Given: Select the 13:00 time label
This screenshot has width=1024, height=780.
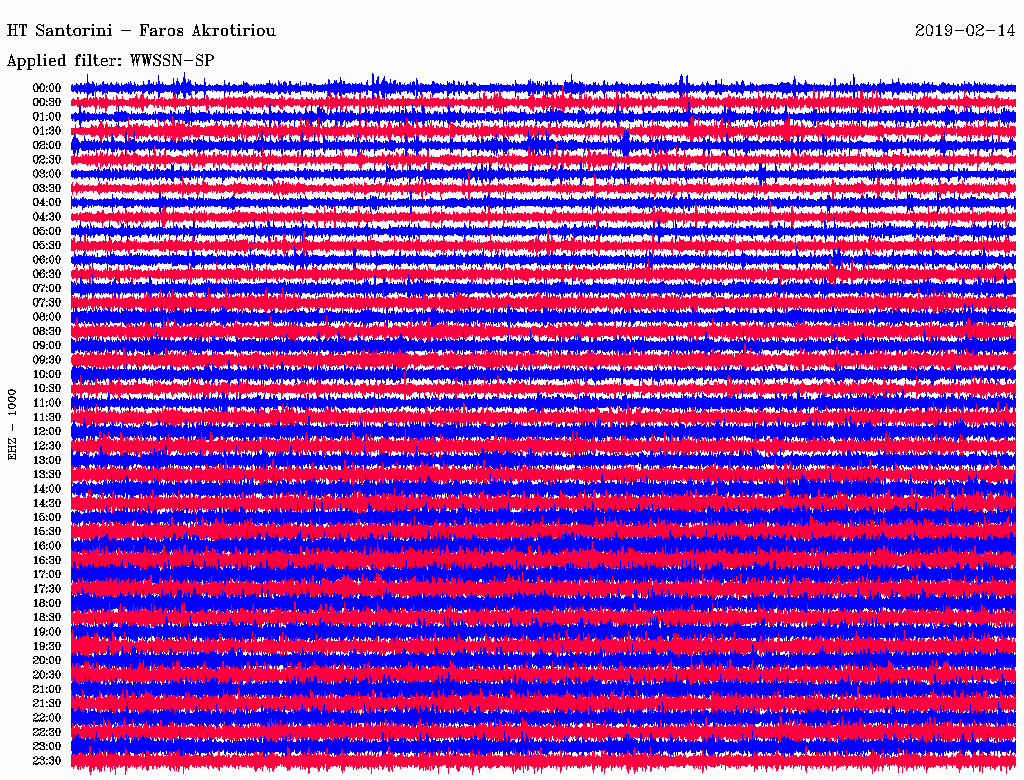Looking at the screenshot, I should point(47,461).
